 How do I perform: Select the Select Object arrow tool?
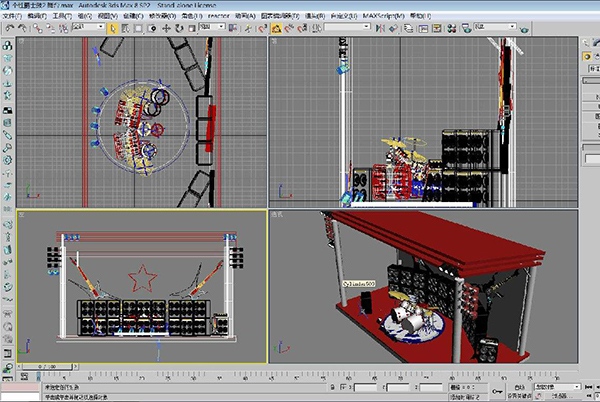click(x=112, y=28)
